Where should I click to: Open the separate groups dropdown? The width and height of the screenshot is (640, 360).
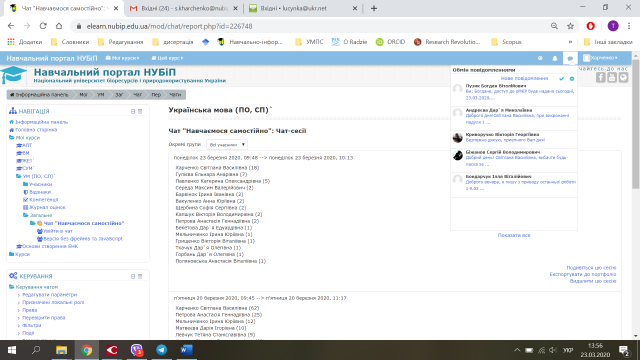coord(227,144)
